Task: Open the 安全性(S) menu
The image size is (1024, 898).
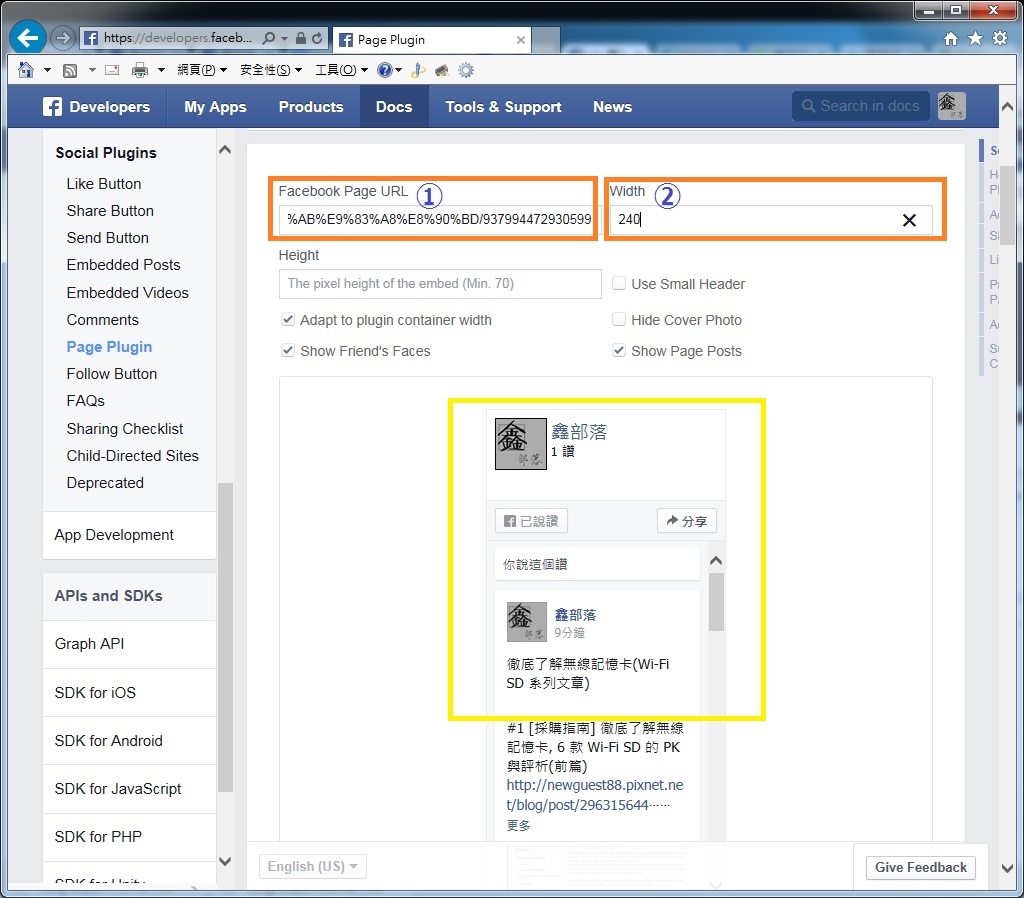Action: pyautogui.click(x=271, y=70)
